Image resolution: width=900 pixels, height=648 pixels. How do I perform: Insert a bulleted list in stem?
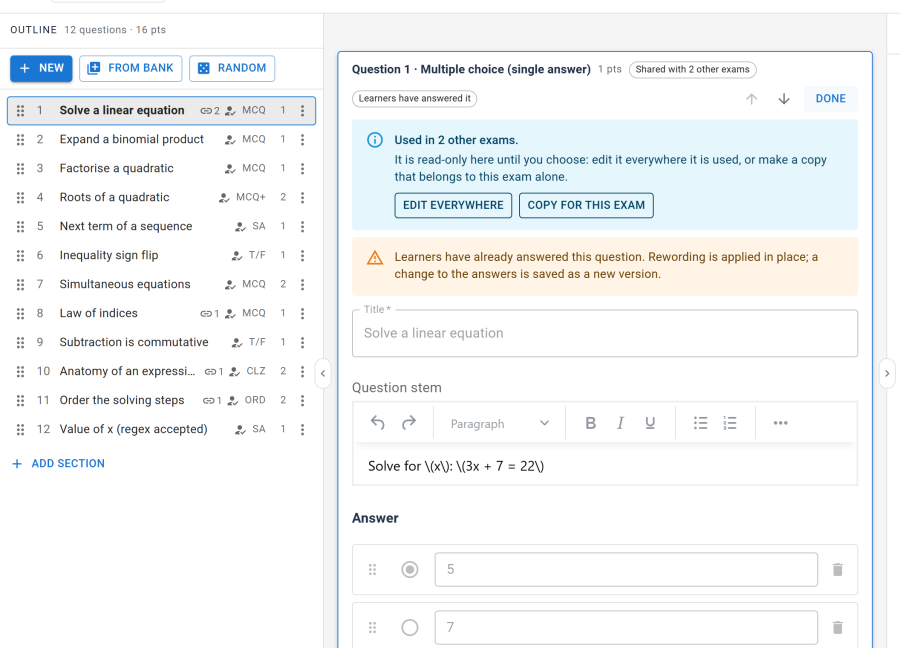point(700,423)
